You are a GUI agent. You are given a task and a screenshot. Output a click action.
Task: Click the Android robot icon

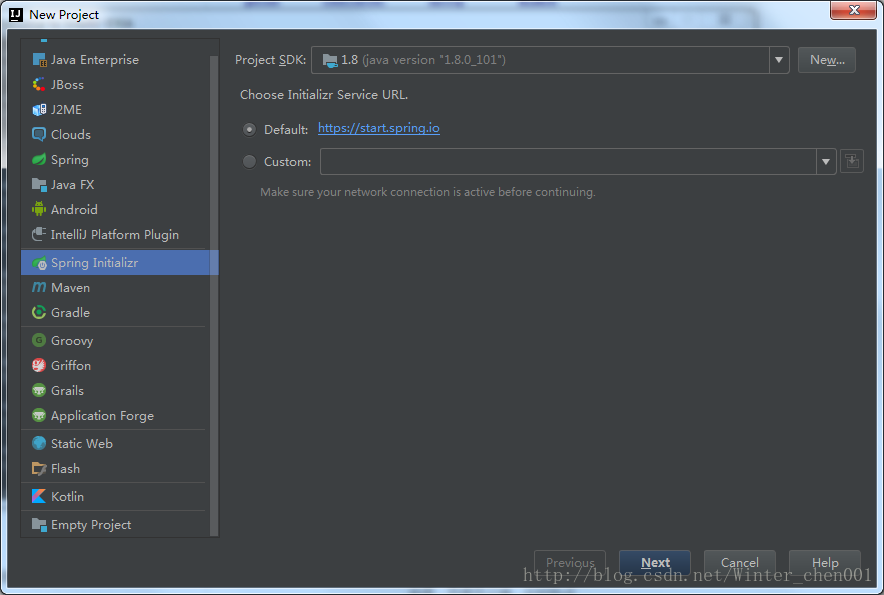39,209
